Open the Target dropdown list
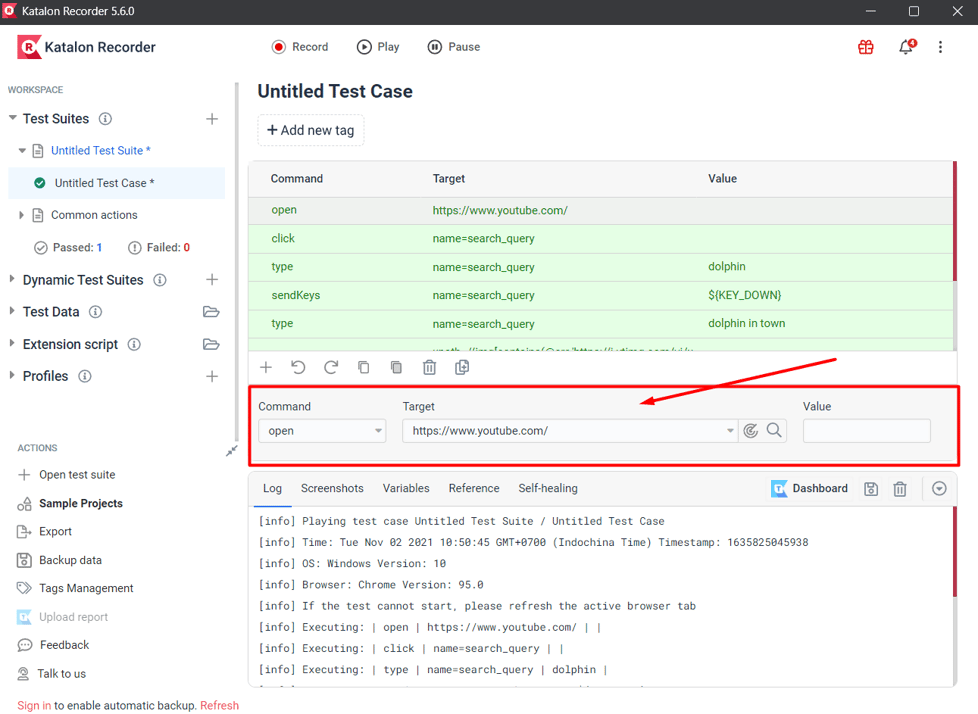Screen dimensions: 978x714 (729, 430)
